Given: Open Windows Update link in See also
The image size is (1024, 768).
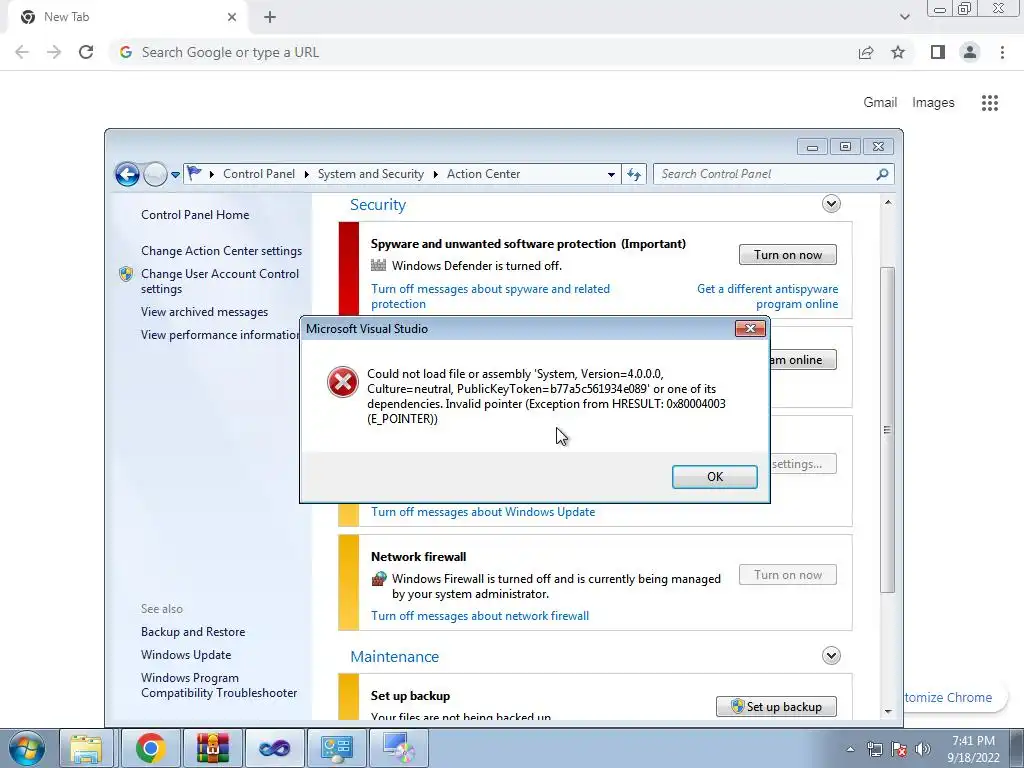Looking at the screenshot, I should pos(186,655).
